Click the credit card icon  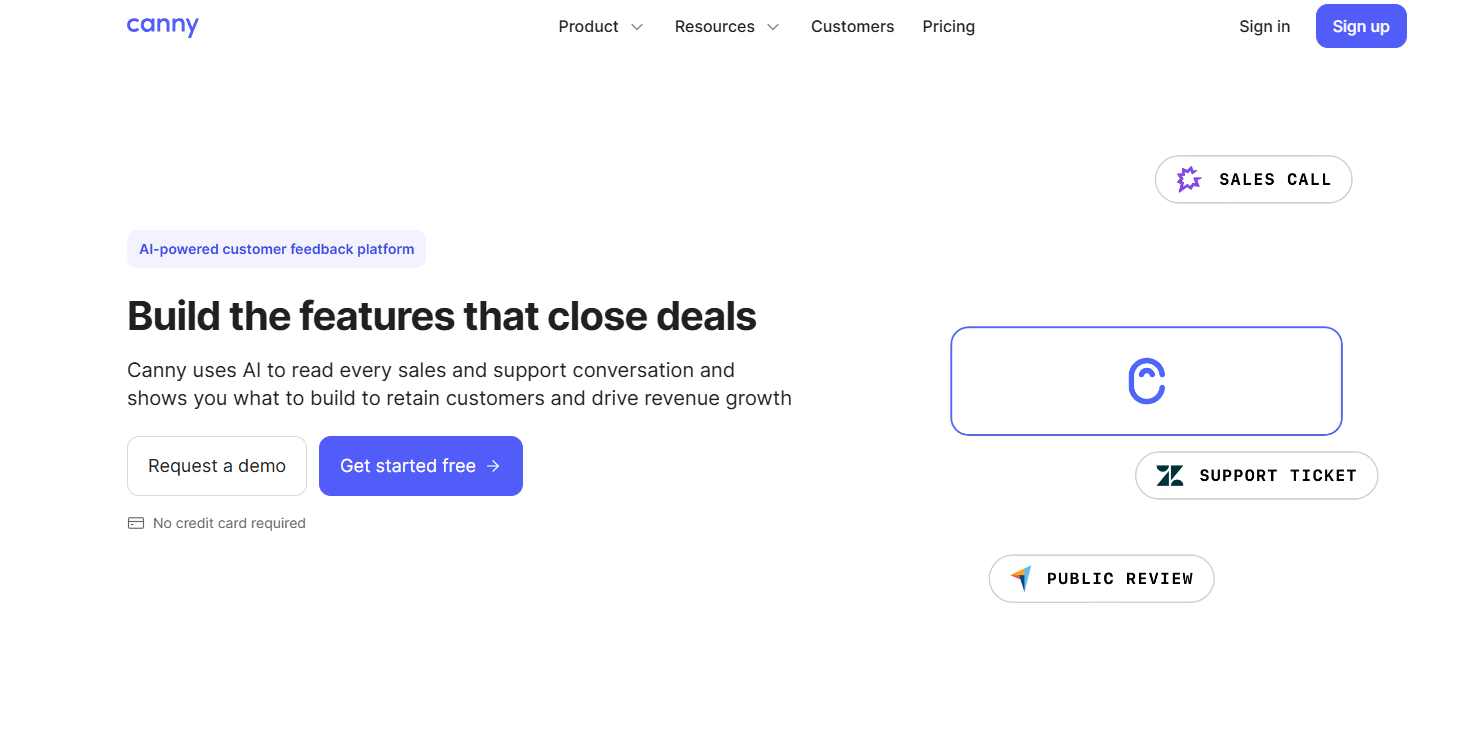point(136,523)
